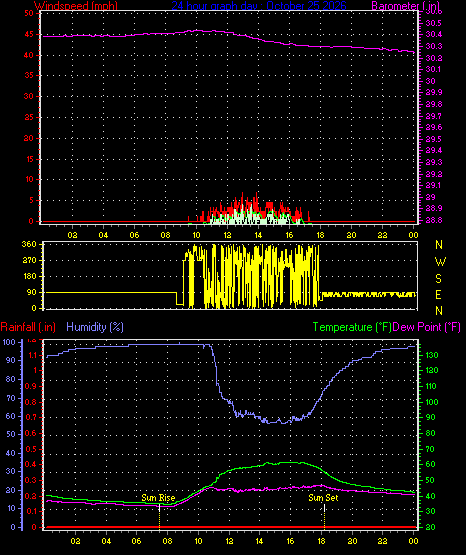Click the '30.2' barometer axis value

coord(433,58)
